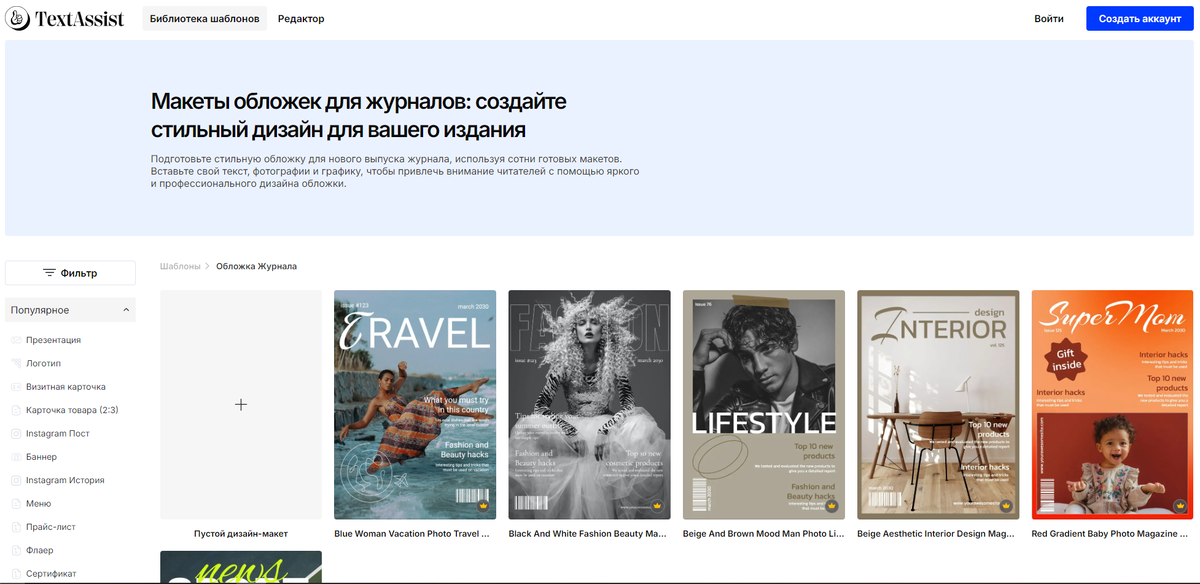The image size is (1200, 584).
Task: Click the crown icon on Lifestyle cover
Action: [x=832, y=506]
